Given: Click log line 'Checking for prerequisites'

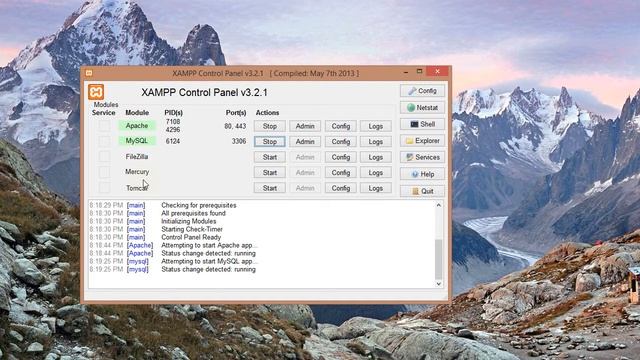Looking at the screenshot, I should [x=199, y=205].
